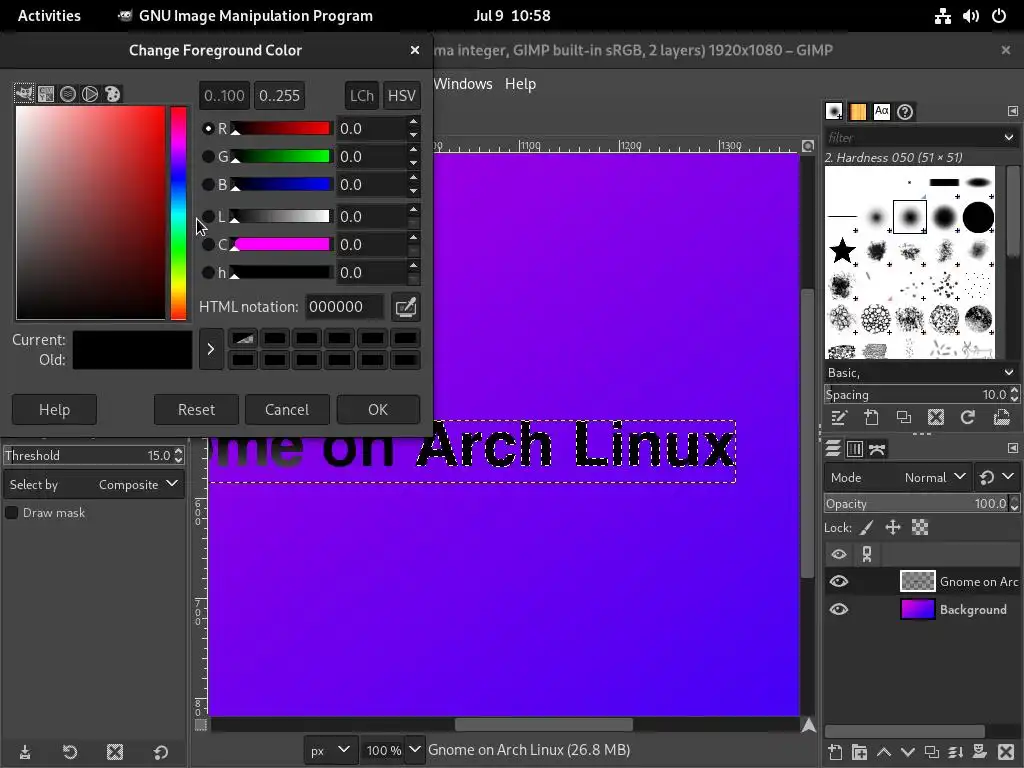Image resolution: width=1024 pixels, height=768 pixels.
Task: Create a new brush
Action: click(871, 417)
